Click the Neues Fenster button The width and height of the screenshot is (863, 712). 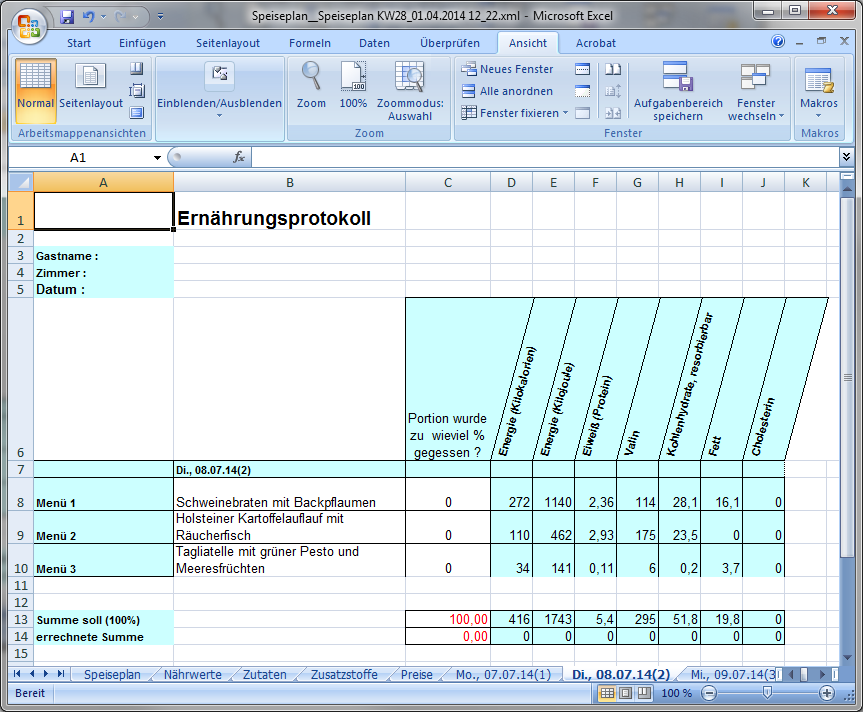[x=507, y=69]
